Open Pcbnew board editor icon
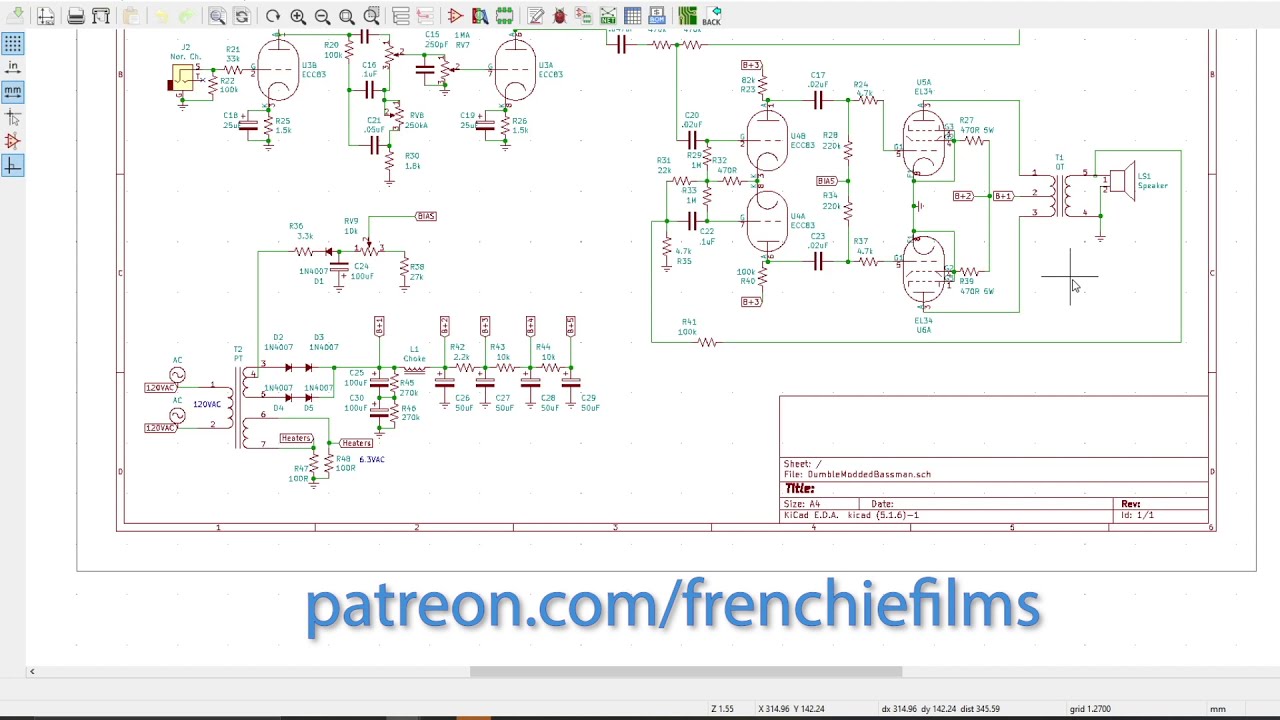Image resolution: width=1280 pixels, height=720 pixels. 687,16
